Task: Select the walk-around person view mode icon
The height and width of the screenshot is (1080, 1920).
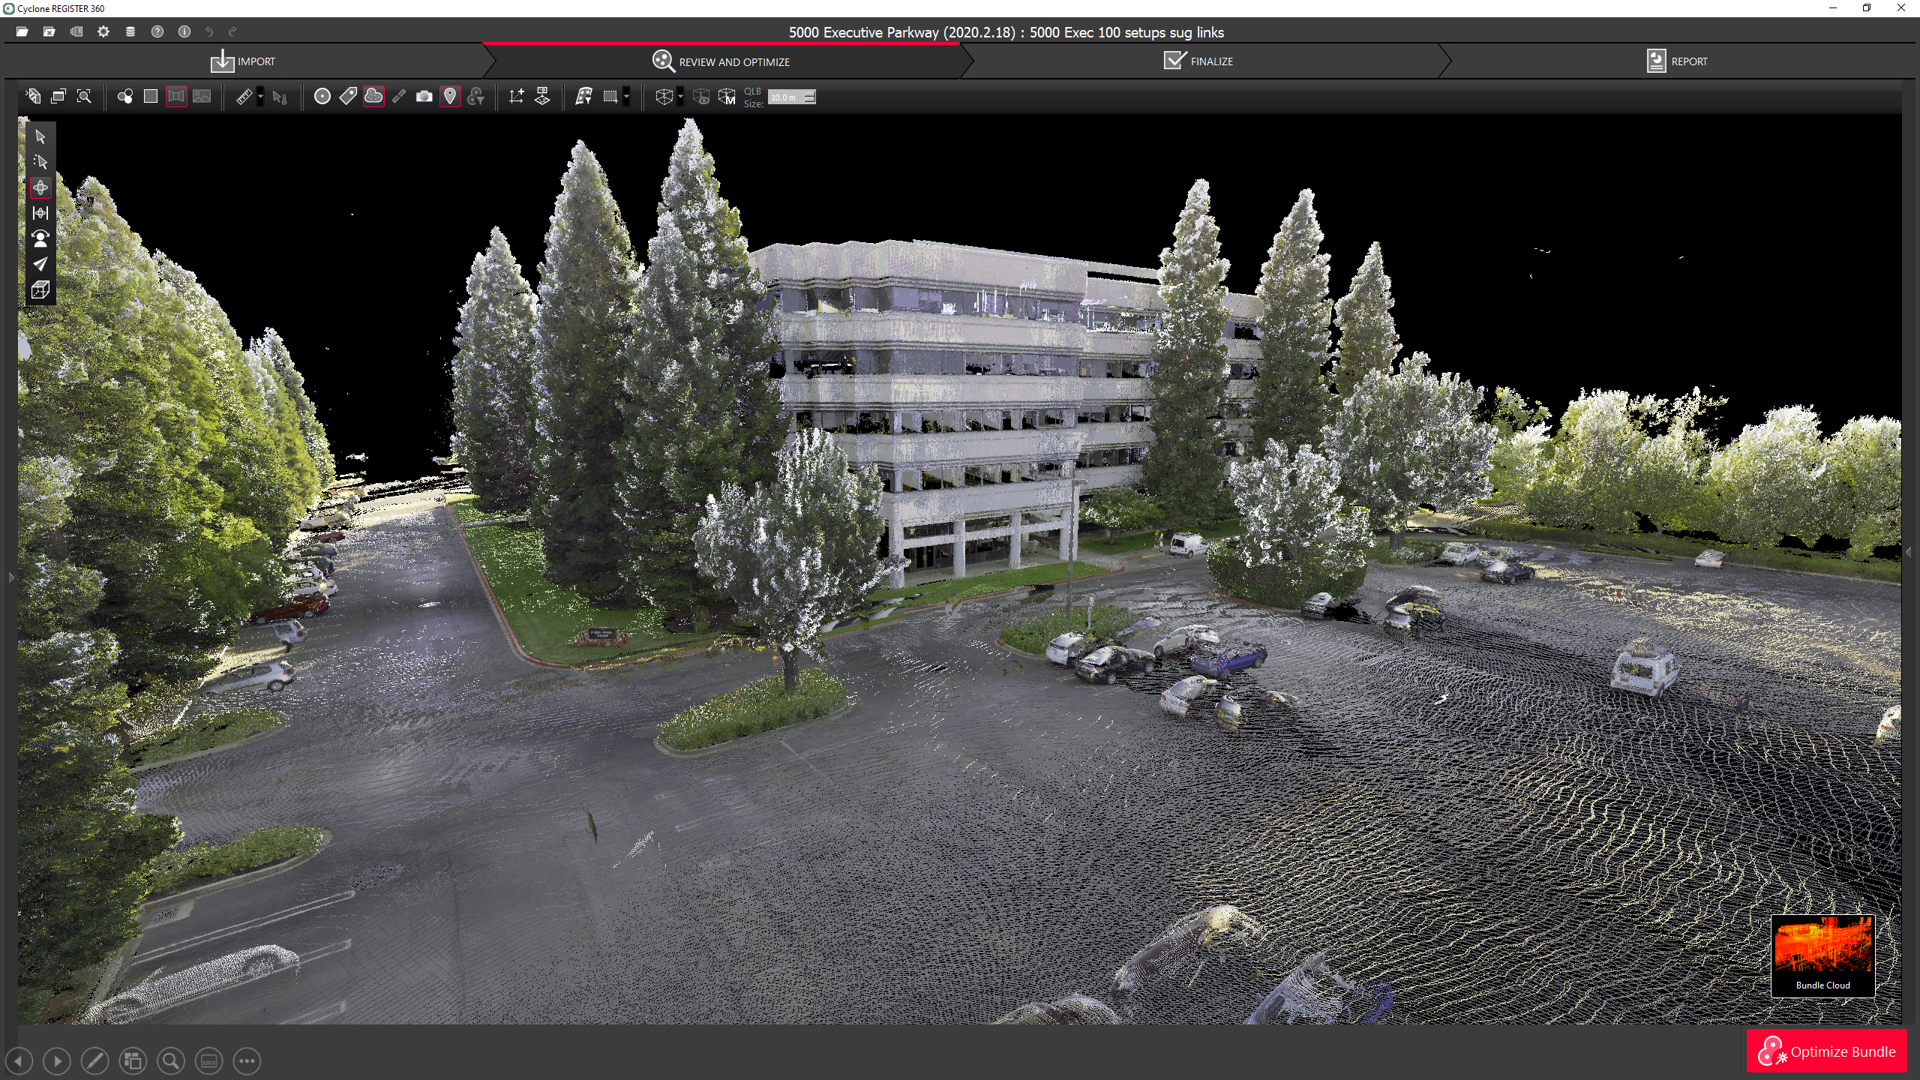Action: [x=40, y=239]
